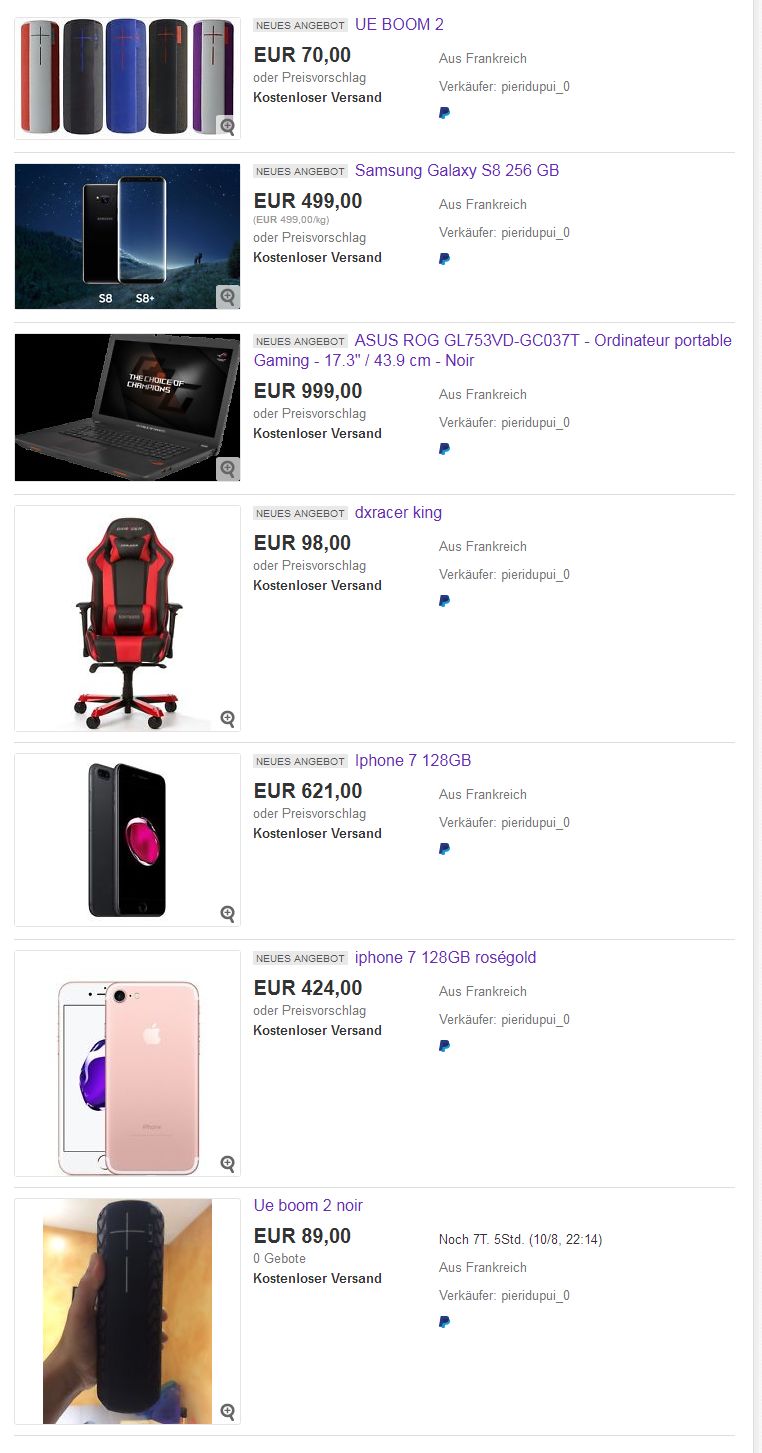The height and width of the screenshot is (1453, 762).
Task: Open the iphone 7 128GB roségold listing
Action: [446, 958]
